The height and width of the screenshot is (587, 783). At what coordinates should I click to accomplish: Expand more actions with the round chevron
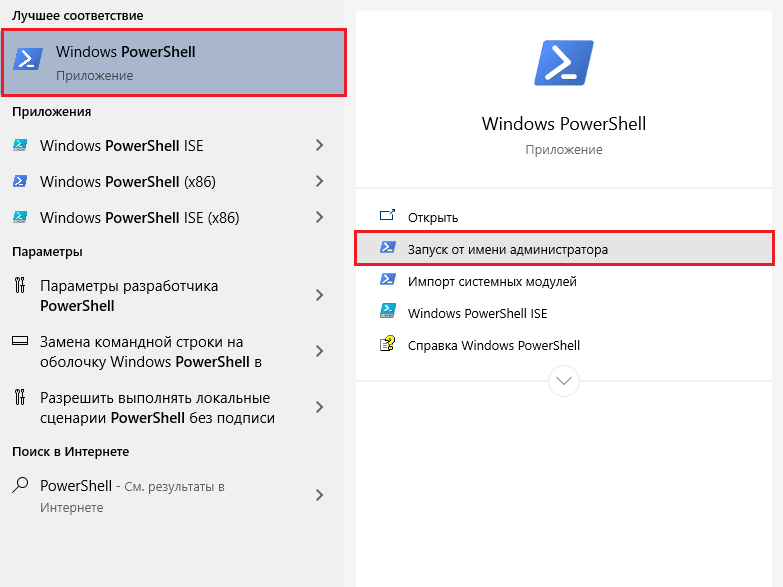tap(564, 381)
